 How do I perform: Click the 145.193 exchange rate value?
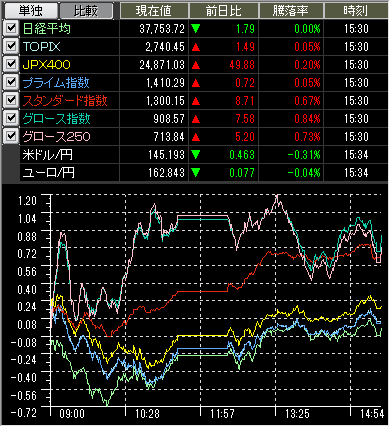click(x=167, y=155)
